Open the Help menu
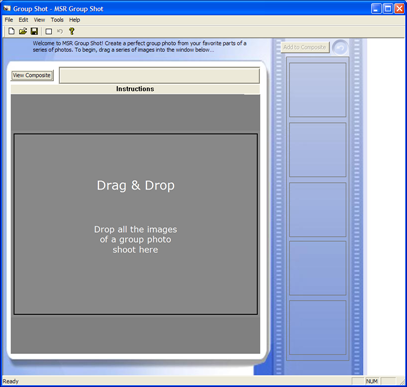407x387 pixels. tap(74, 20)
